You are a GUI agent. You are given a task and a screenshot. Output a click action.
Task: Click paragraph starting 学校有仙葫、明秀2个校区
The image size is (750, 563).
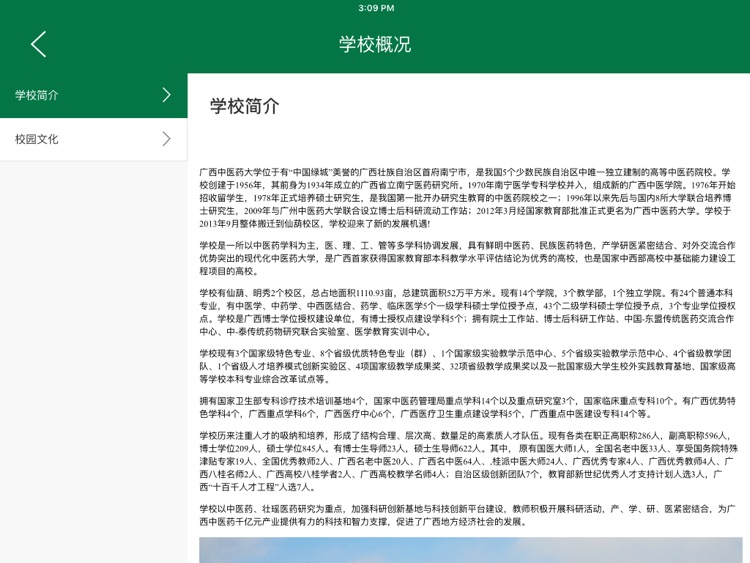(467, 312)
